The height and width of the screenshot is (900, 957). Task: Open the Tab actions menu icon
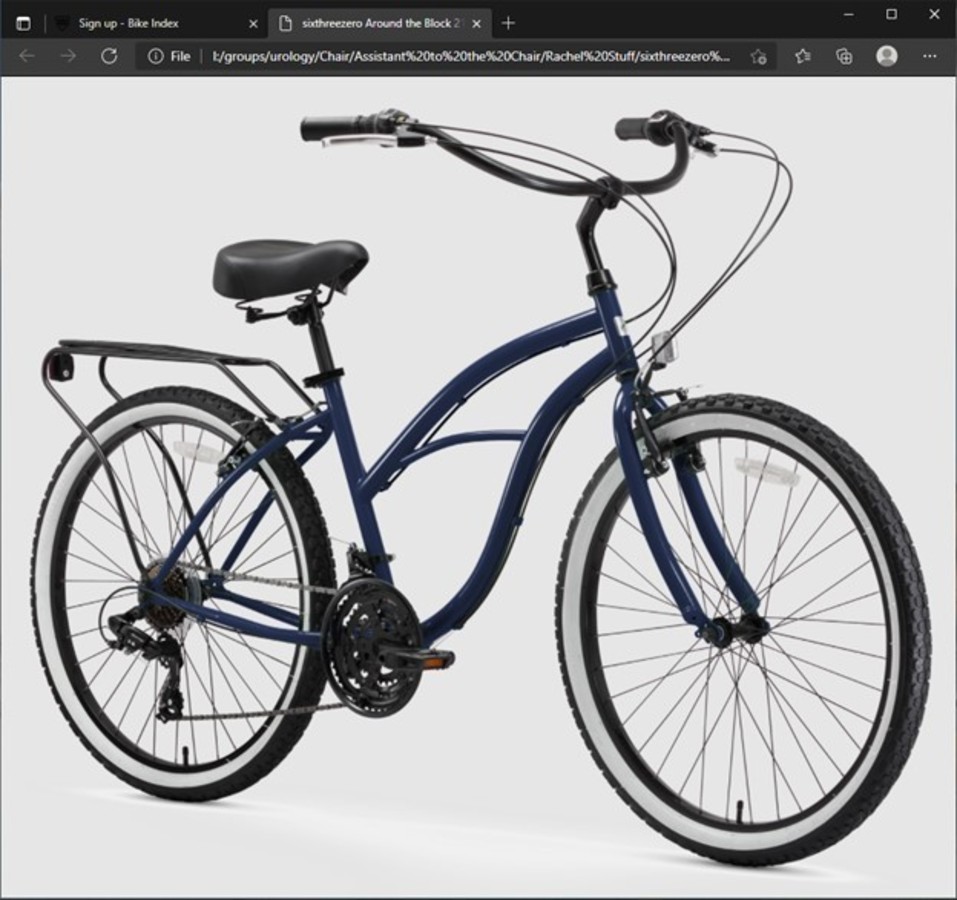coord(22,22)
